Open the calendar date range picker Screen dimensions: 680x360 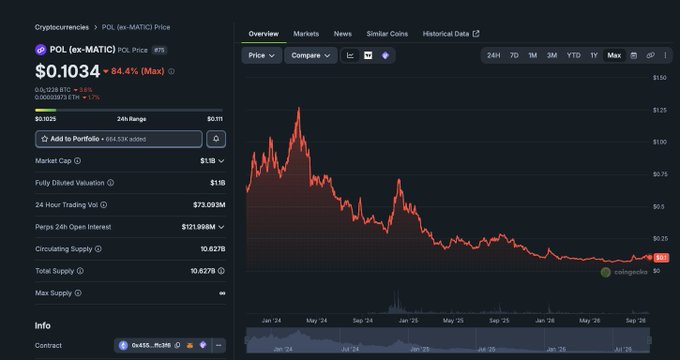pyautogui.click(x=634, y=56)
